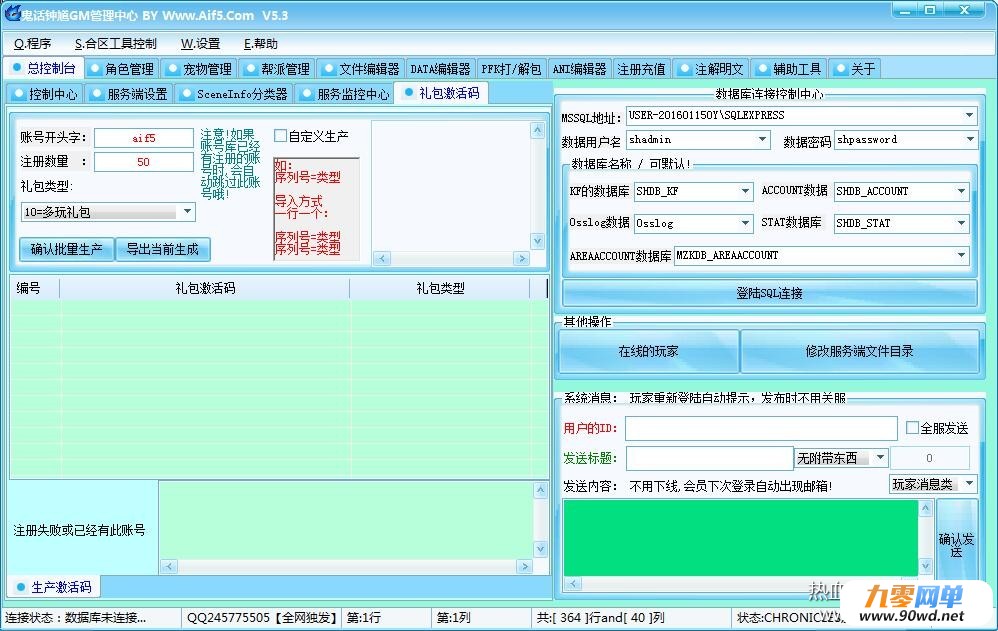The width and height of the screenshot is (998, 631).
Task: Go to the 注册充值 tab
Action: 642,69
